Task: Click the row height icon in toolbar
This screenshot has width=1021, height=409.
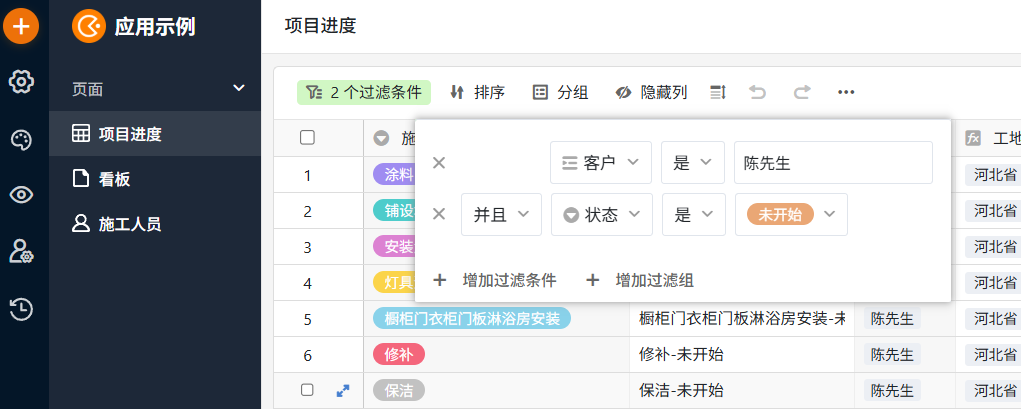Action: [717, 93]
